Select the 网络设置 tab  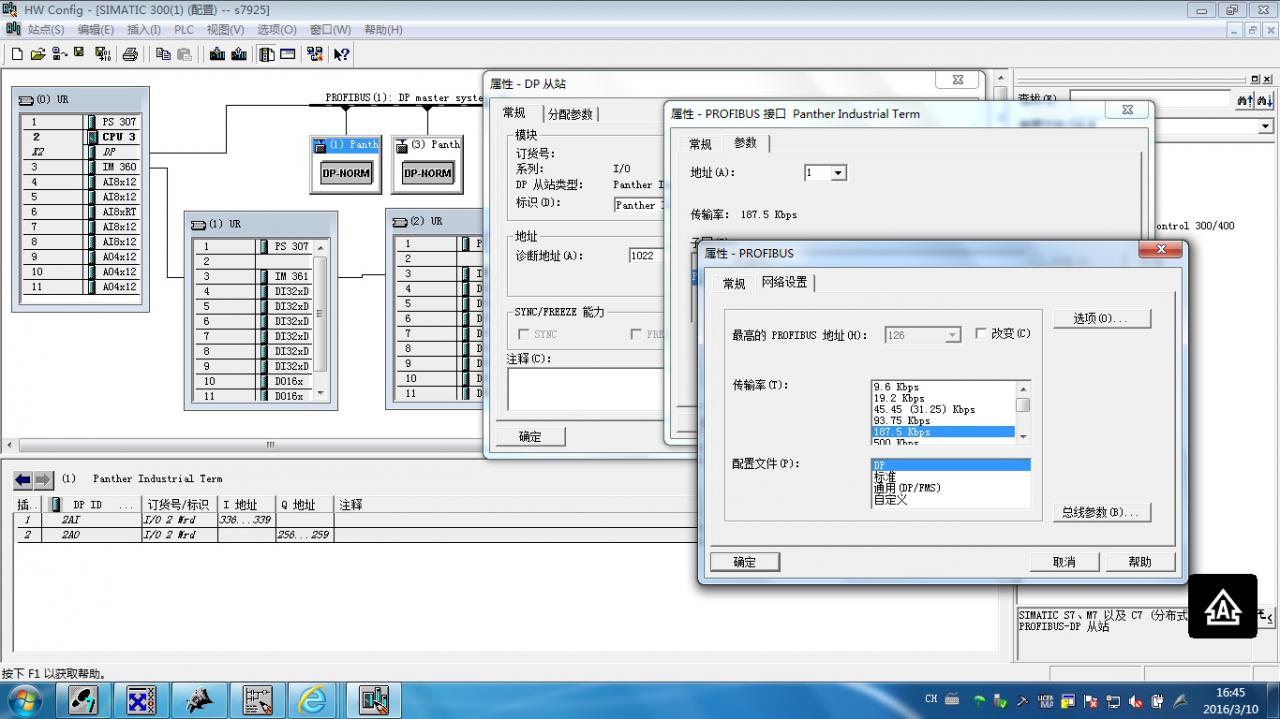(784, 283)
